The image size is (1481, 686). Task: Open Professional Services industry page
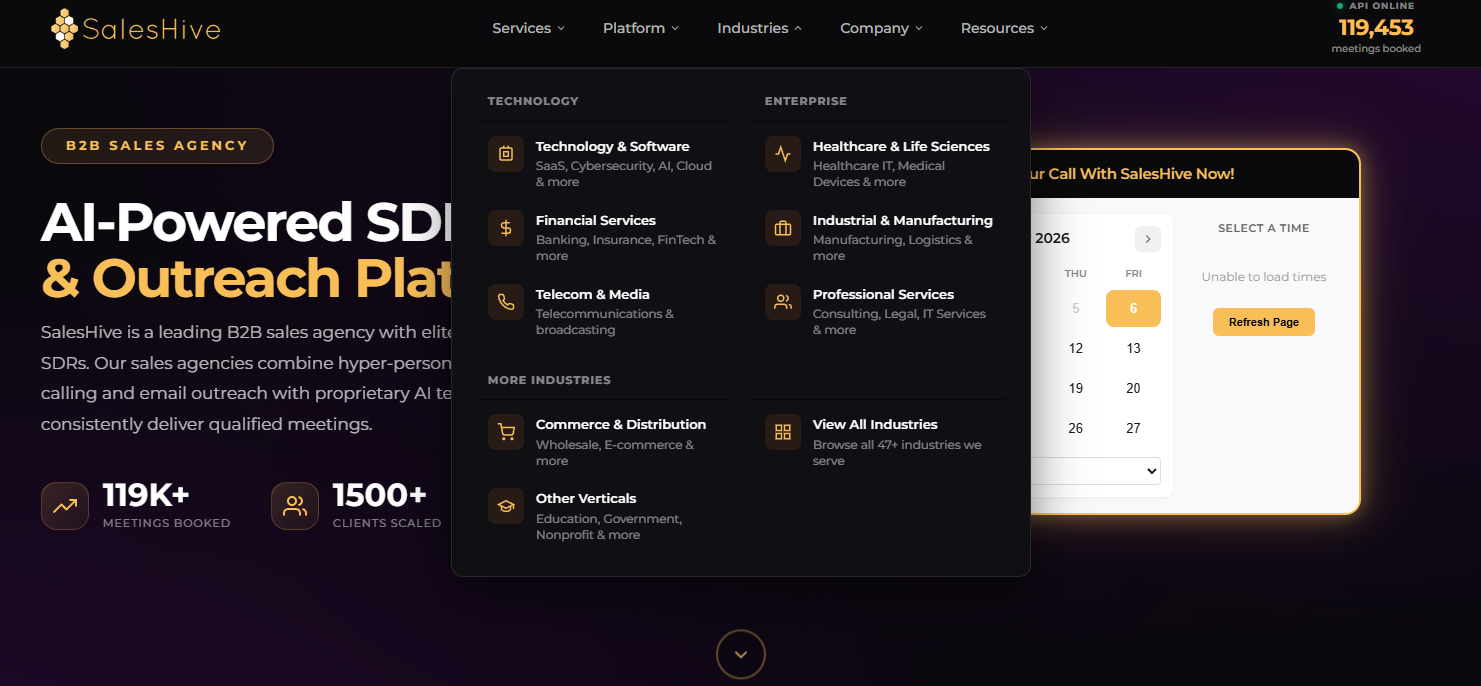tap(880, 311)
